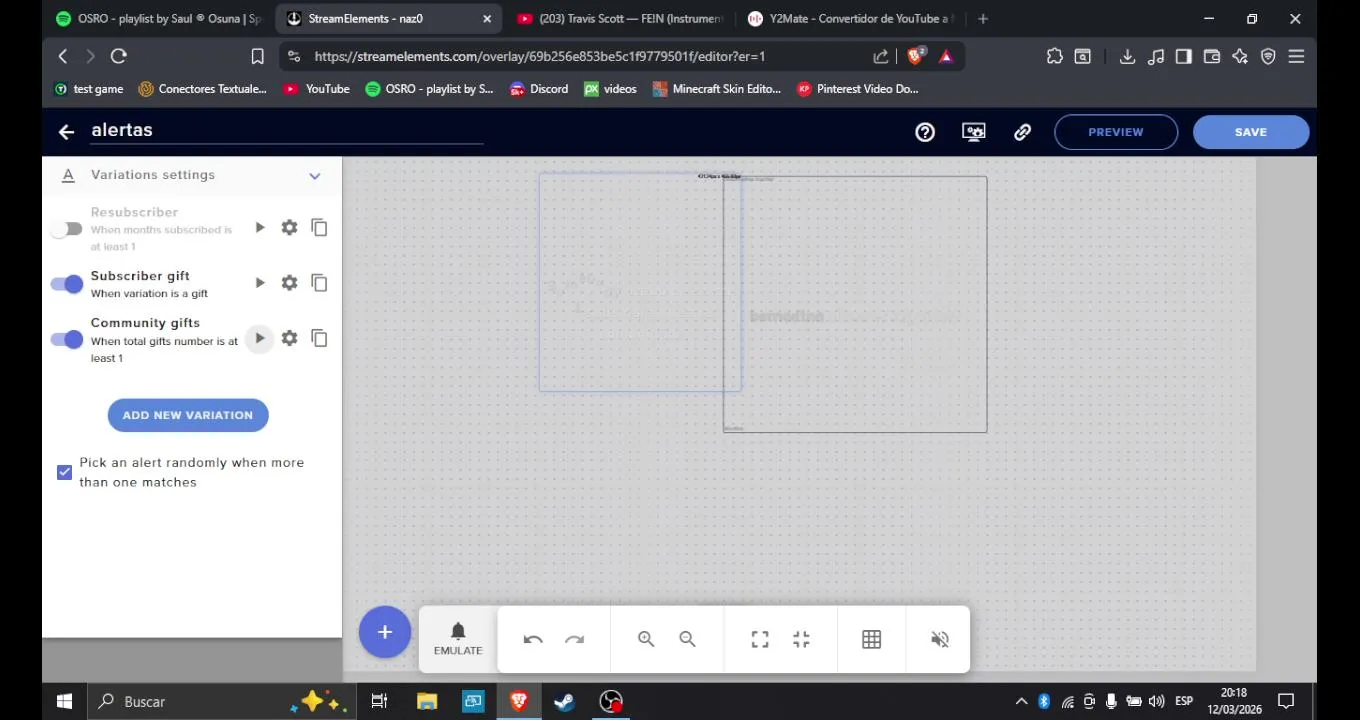Open the Minecraft Skin Editor bookmark
Viewport: 1360px width, 720px height.
716,89
